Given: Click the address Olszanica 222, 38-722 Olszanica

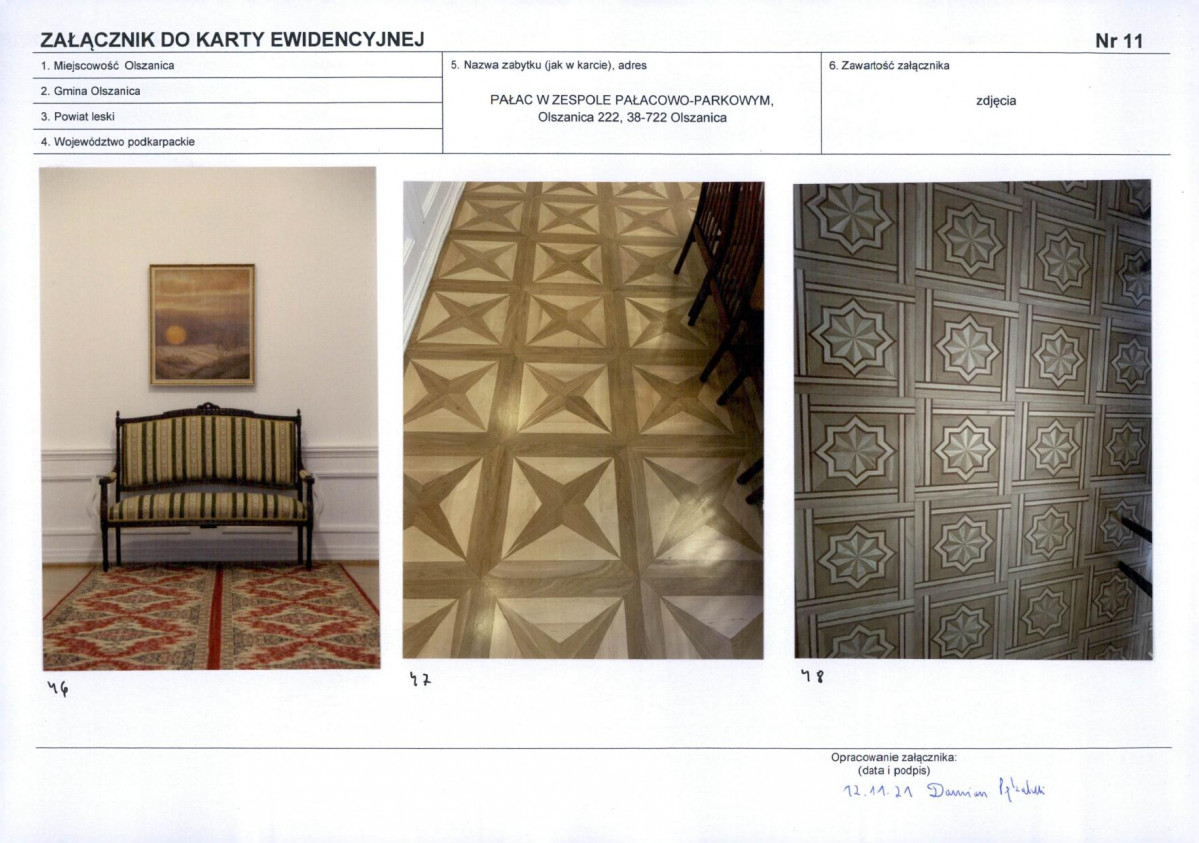Looking at the screenshot, I should [x=632, y=118].
